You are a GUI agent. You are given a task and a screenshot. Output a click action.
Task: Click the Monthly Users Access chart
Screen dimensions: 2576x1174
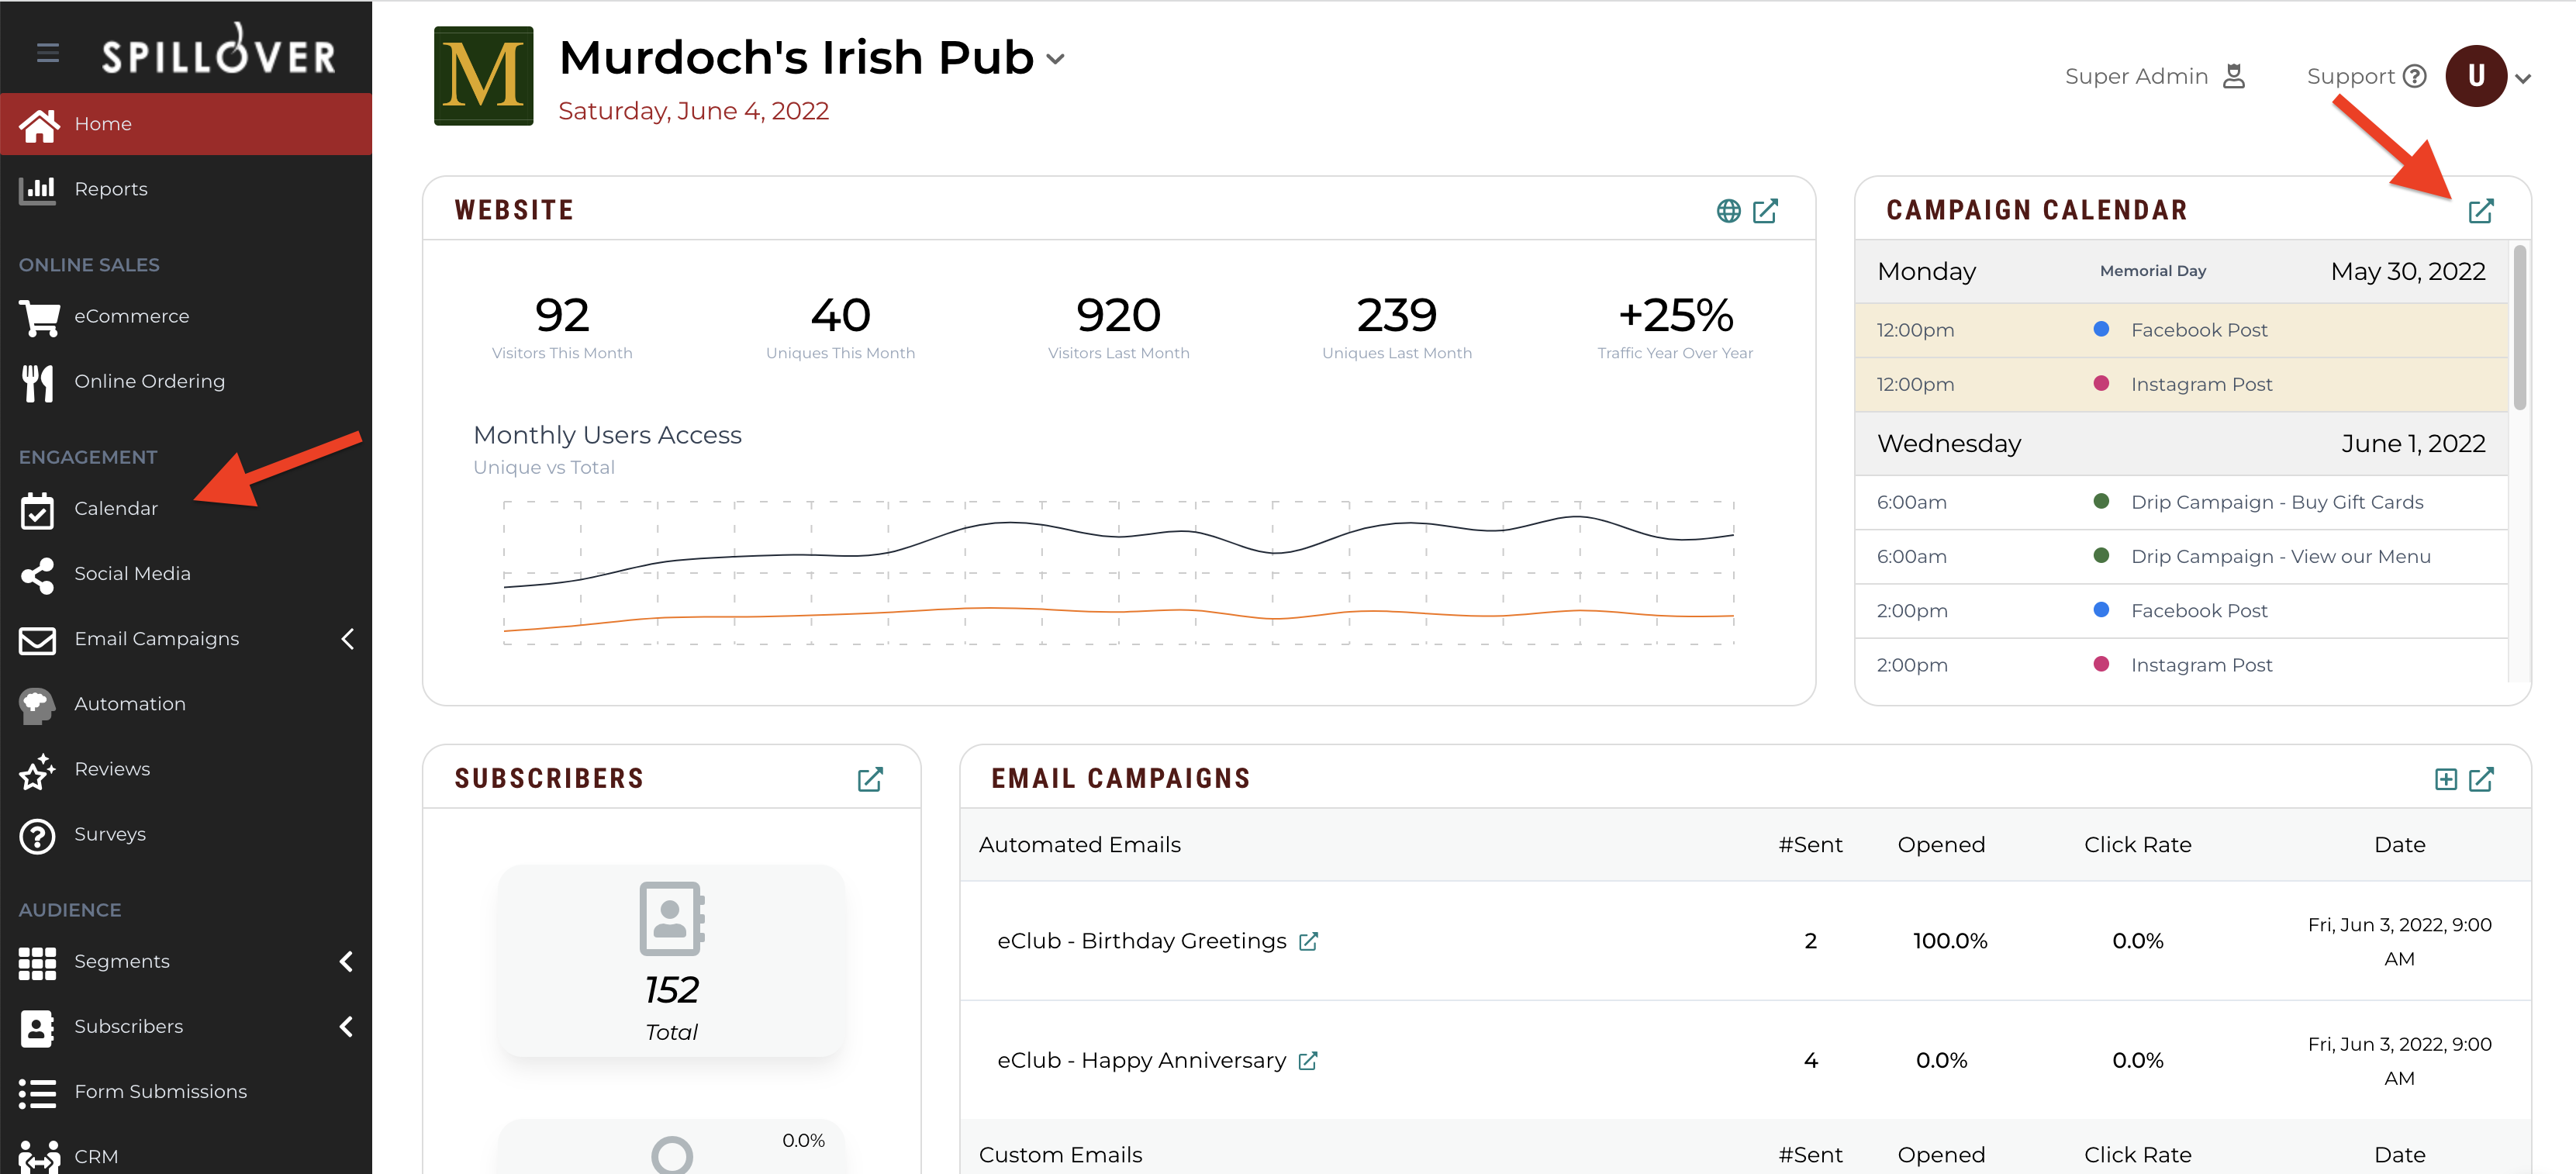click(x=1118, y=573)
